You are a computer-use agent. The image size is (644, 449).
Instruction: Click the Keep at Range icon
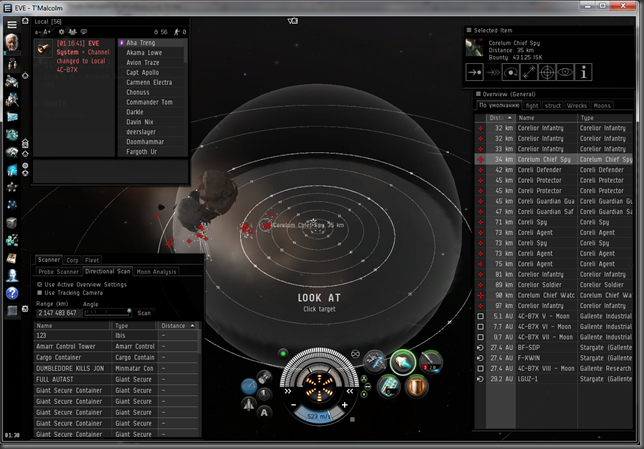pyautogui.click(x=529, y=73)
